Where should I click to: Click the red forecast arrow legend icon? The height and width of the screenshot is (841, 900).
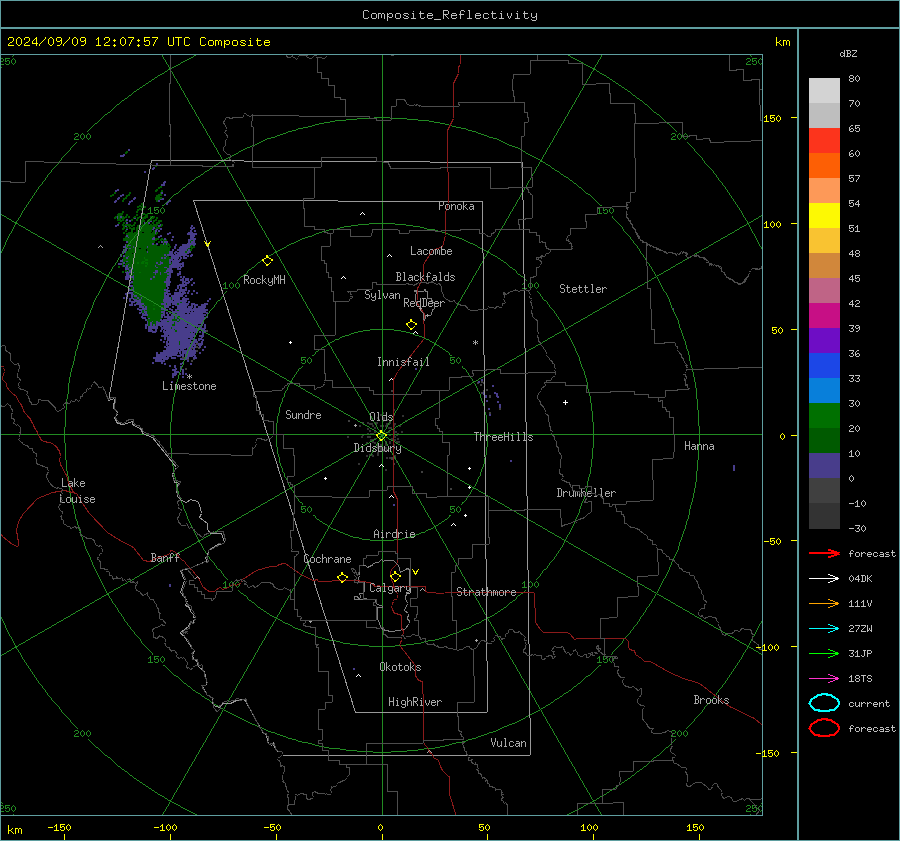824,553
